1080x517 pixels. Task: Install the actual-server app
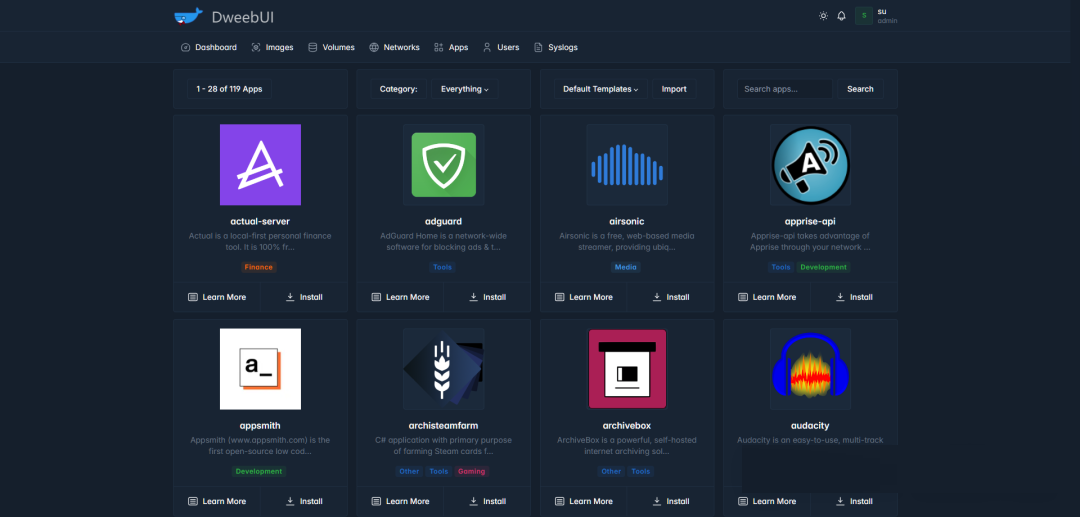pos(304,297)
